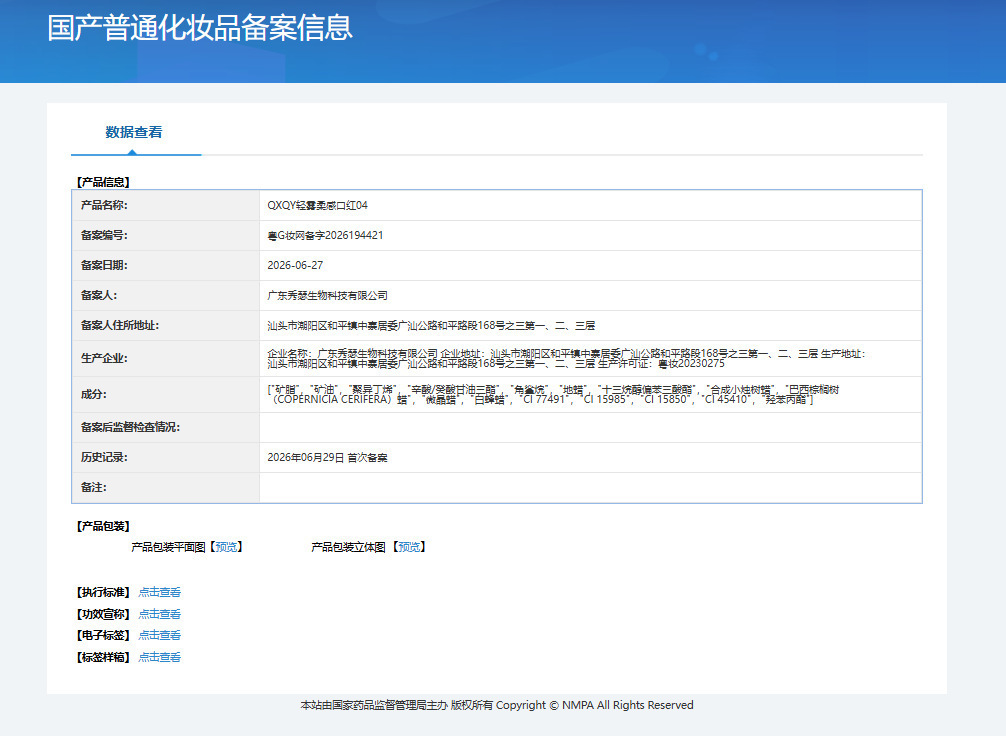Image resolution: width=1006 pixels, height=736 pixels.
Task: Click filer name 广东秀瑟生物科技有限公司
Action: (327, 295)
